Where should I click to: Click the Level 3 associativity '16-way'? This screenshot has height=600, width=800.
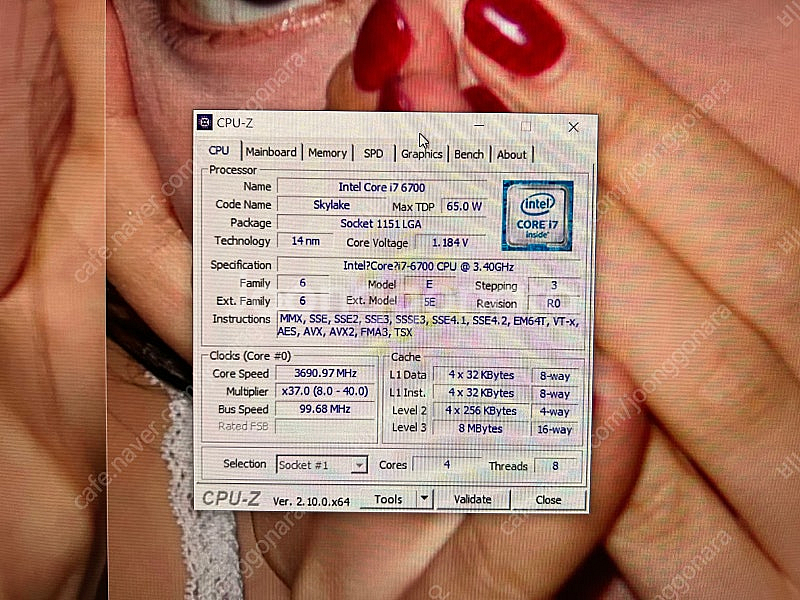[555, 430]
